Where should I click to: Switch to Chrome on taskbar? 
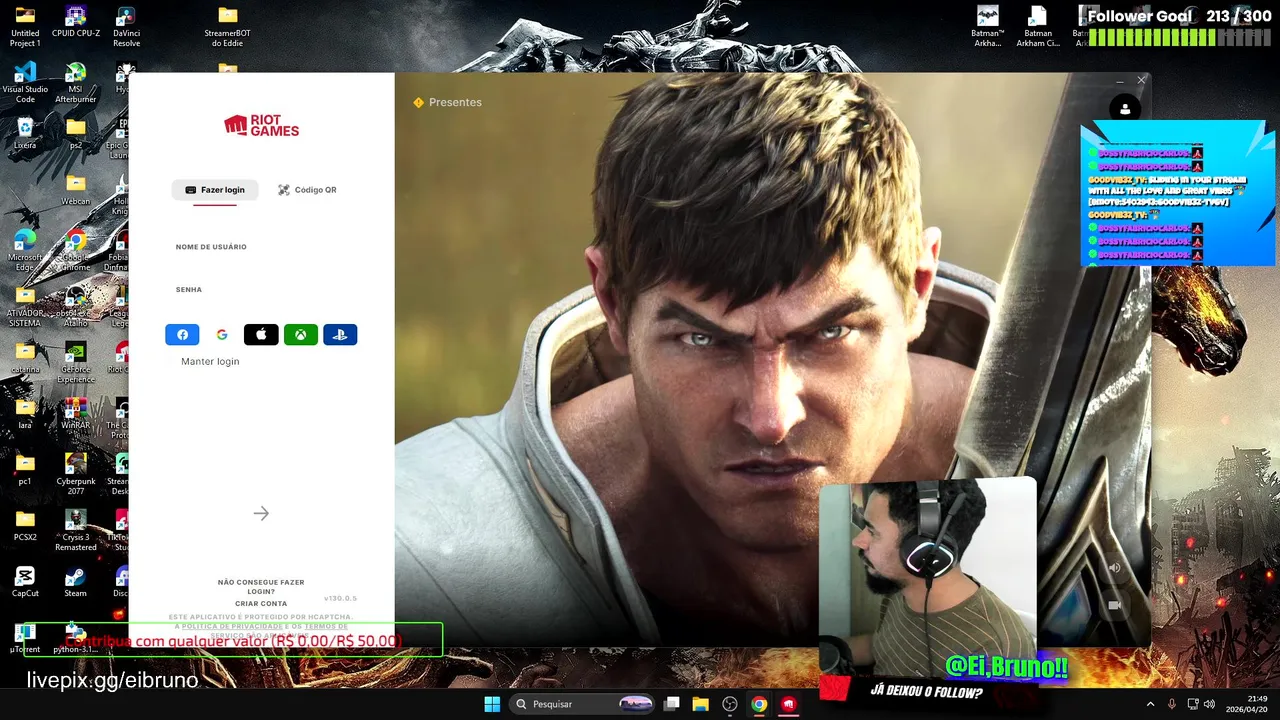[759, 704]
